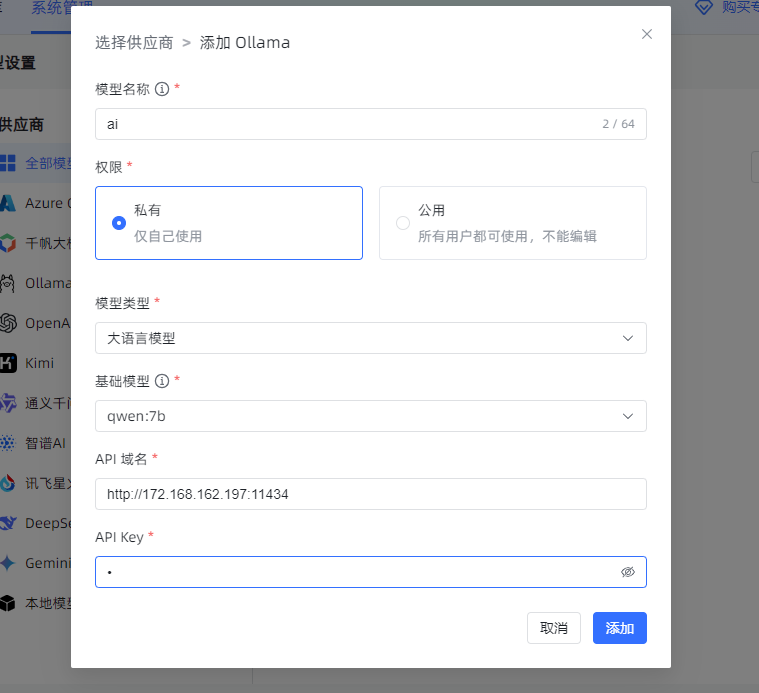Click the 基础模型 dropdown chevron arrow
Viewport: 759px width, 693px height.
628,416
